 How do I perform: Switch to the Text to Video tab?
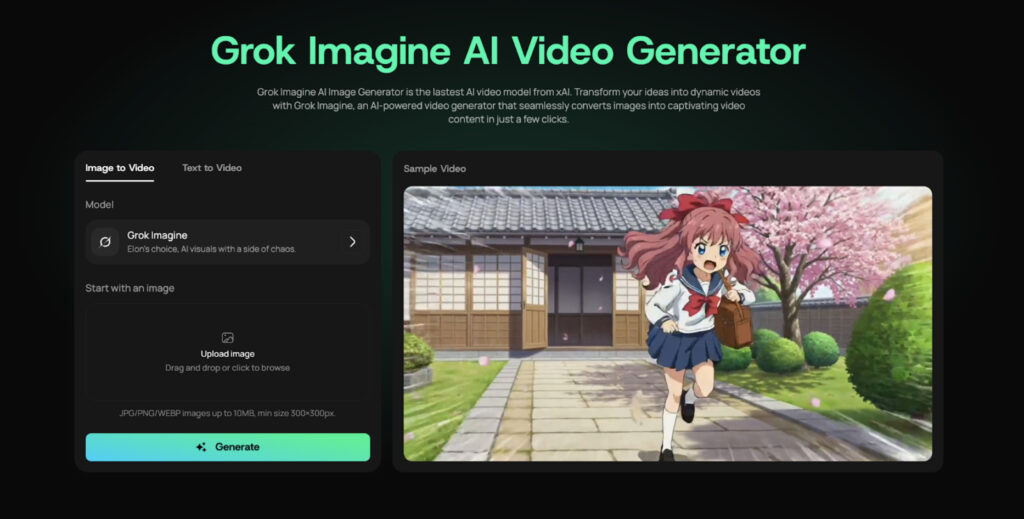pos(211,168)
